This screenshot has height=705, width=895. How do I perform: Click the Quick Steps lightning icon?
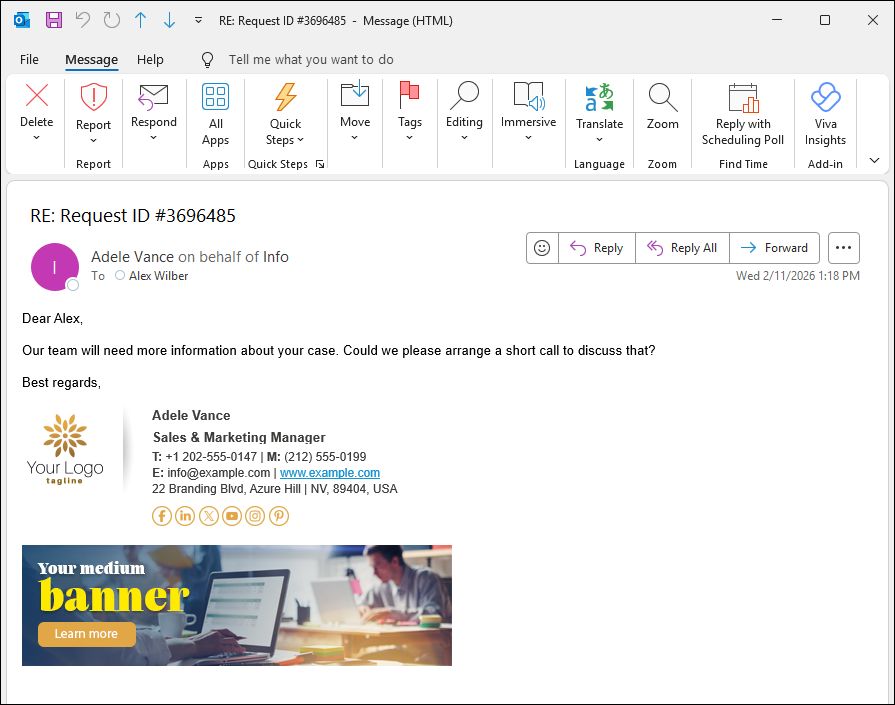click(285, 96)
